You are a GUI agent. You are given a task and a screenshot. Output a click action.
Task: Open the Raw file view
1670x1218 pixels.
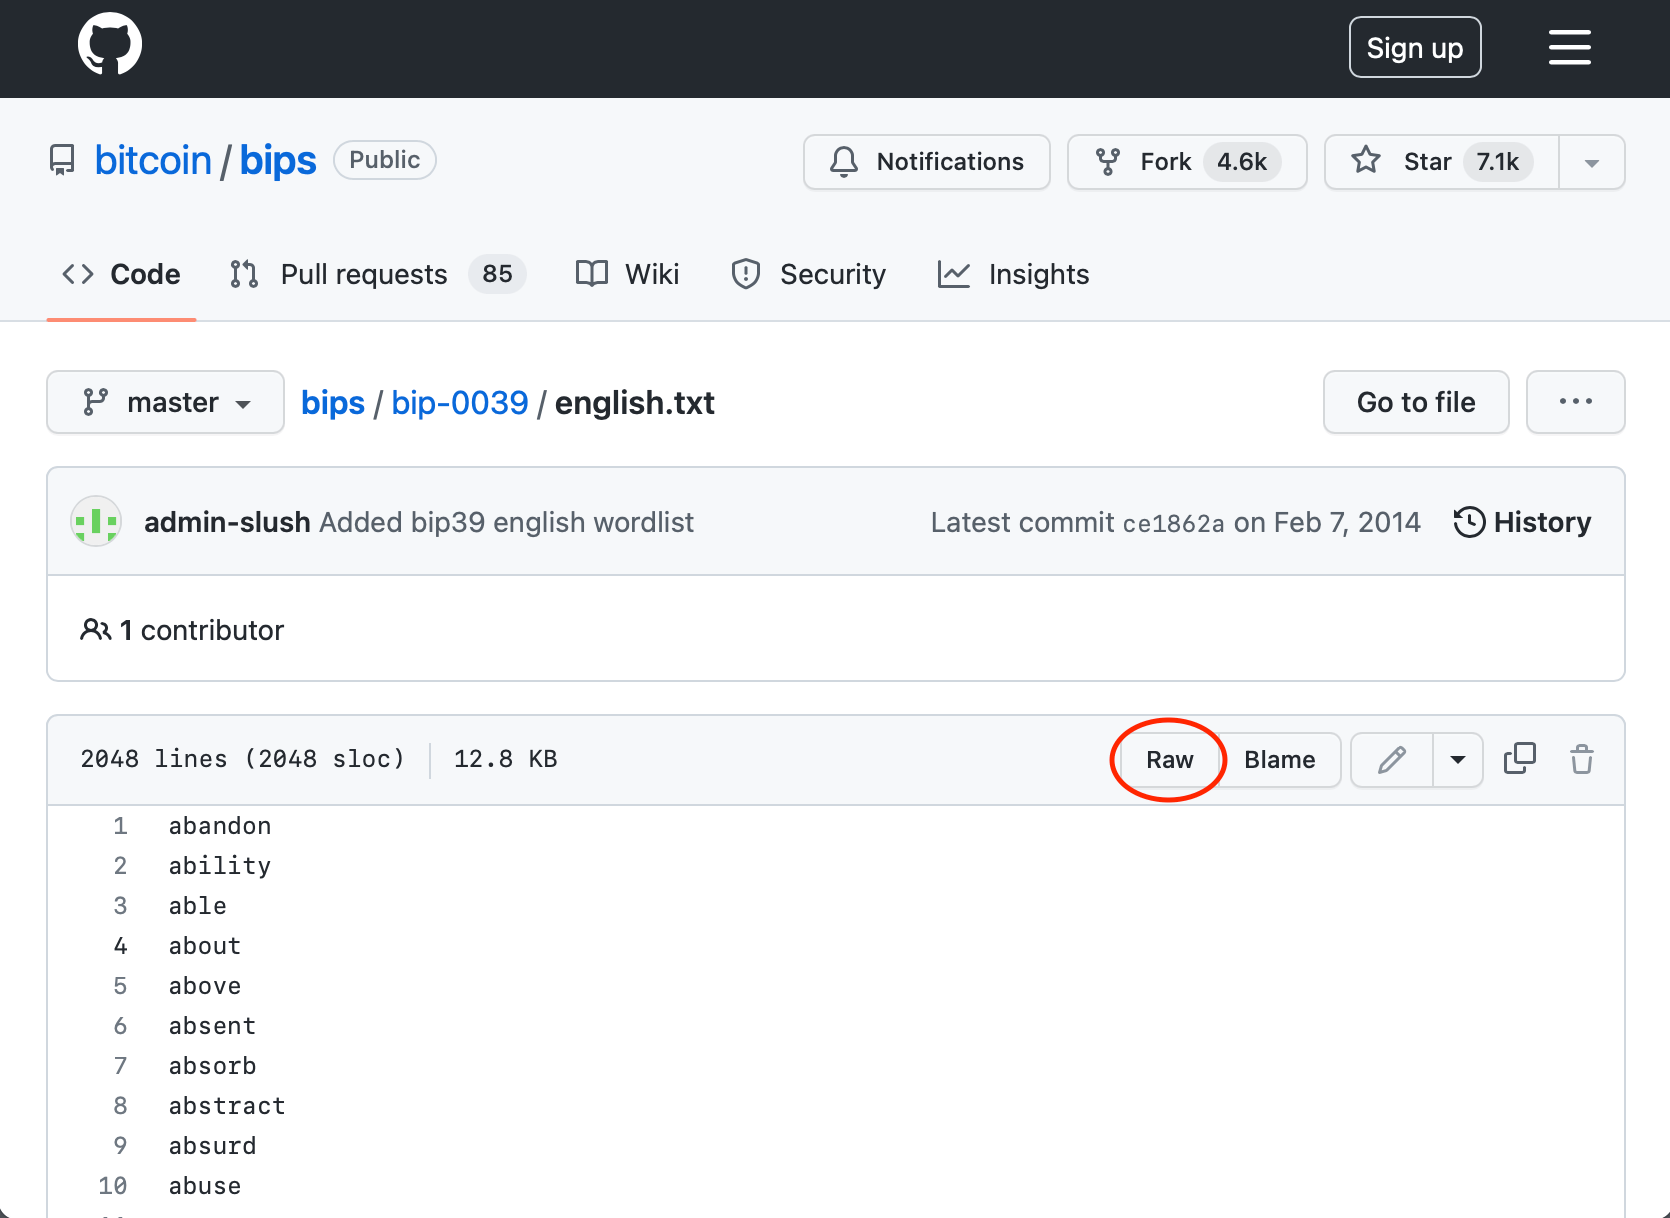(x=1169, y=760)
